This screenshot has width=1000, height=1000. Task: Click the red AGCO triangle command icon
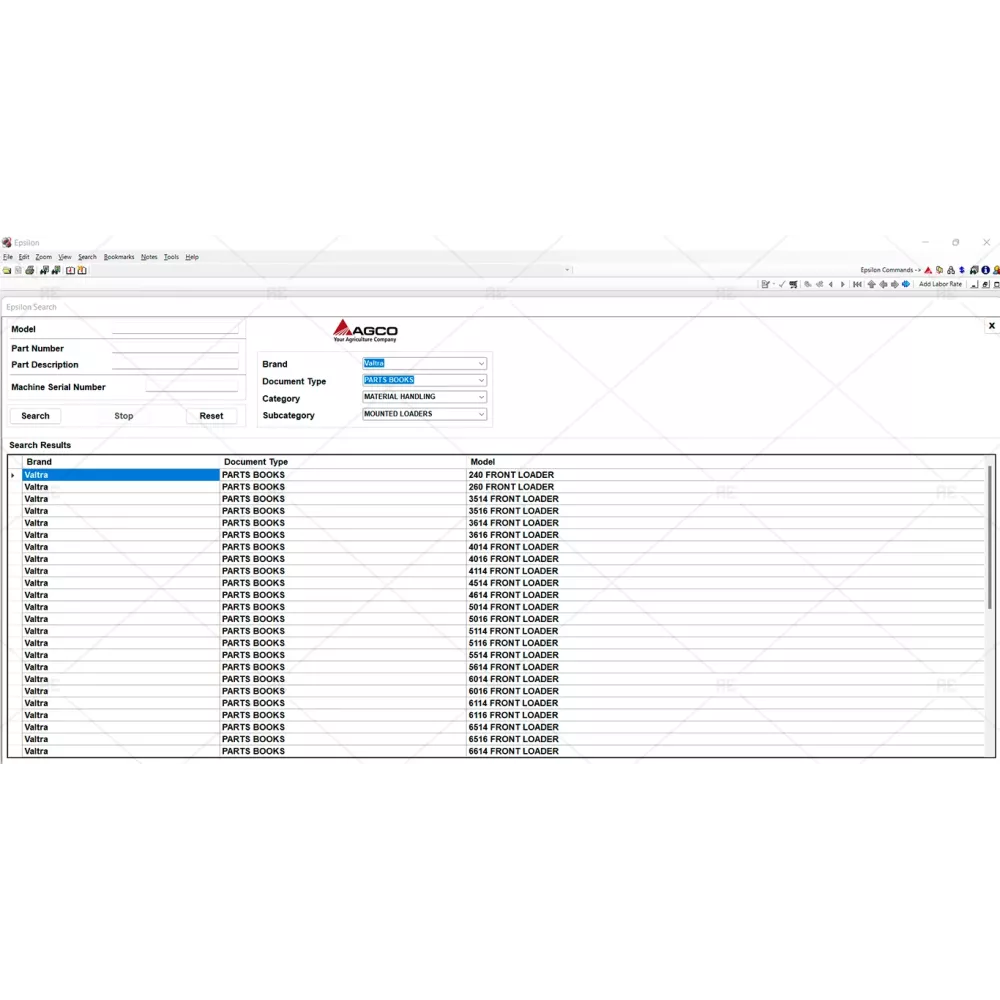click(x=928, y=270)
